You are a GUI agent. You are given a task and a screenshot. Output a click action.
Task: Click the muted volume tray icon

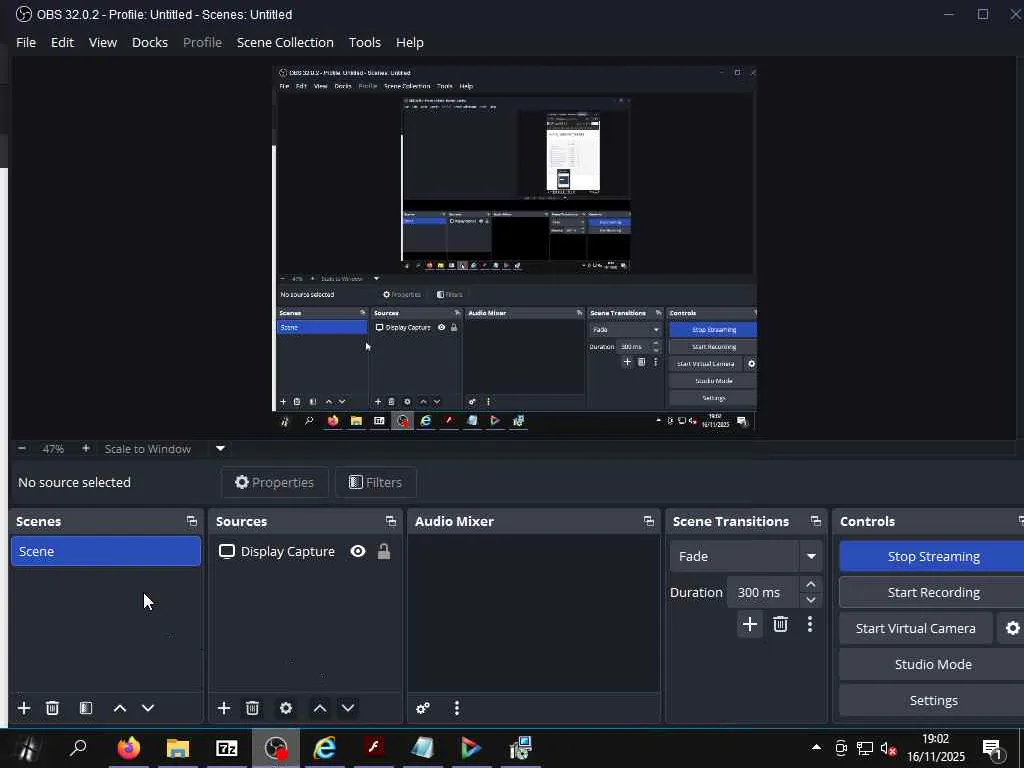(889, 748)
